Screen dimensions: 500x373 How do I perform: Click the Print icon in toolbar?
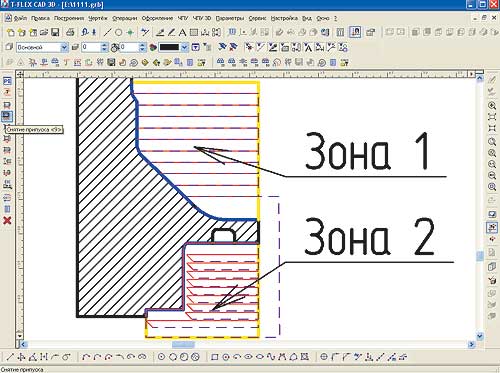[70, 32]
